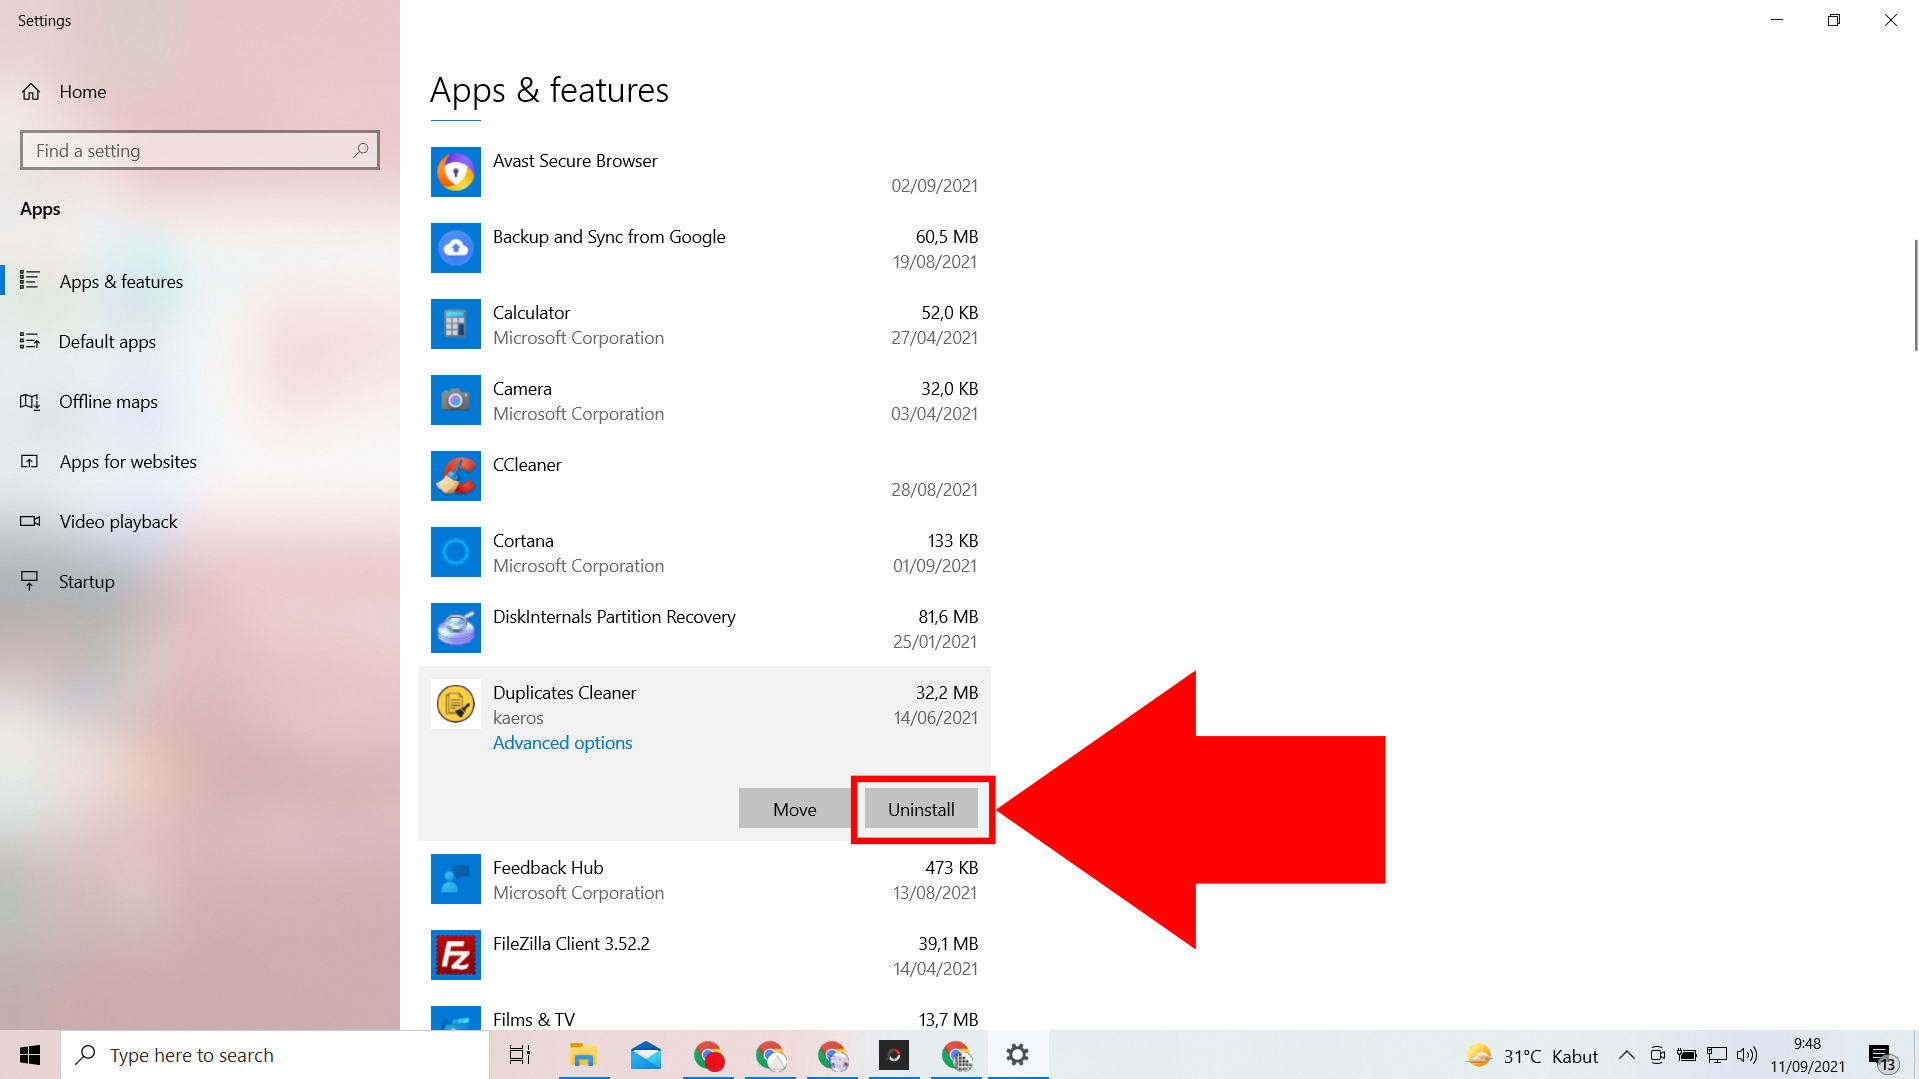1919x1079 pixels.
Task: Open Offline maps section
Action: click(200, 402)
